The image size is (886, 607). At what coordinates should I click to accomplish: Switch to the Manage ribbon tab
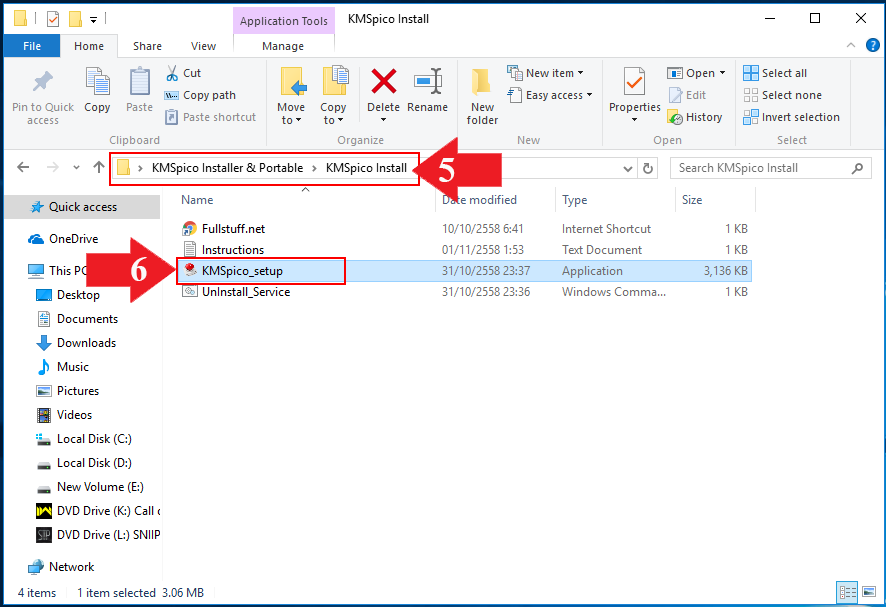283,46
